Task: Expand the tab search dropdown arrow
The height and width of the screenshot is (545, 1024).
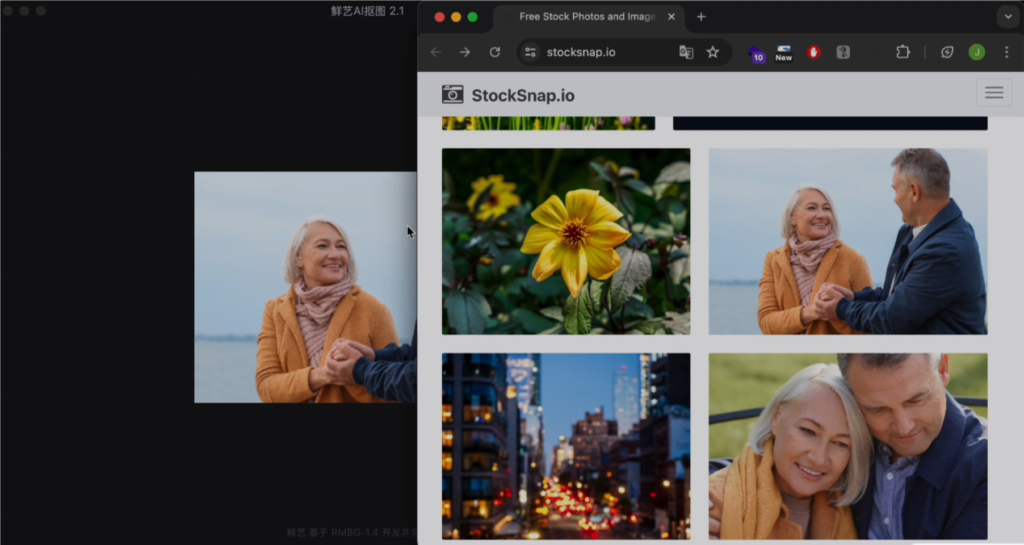Action: tap(1006, 17)
